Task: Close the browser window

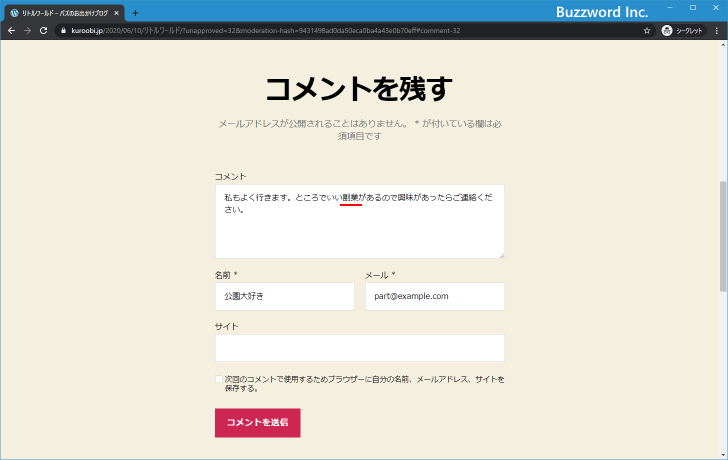Action: [716, 7]
